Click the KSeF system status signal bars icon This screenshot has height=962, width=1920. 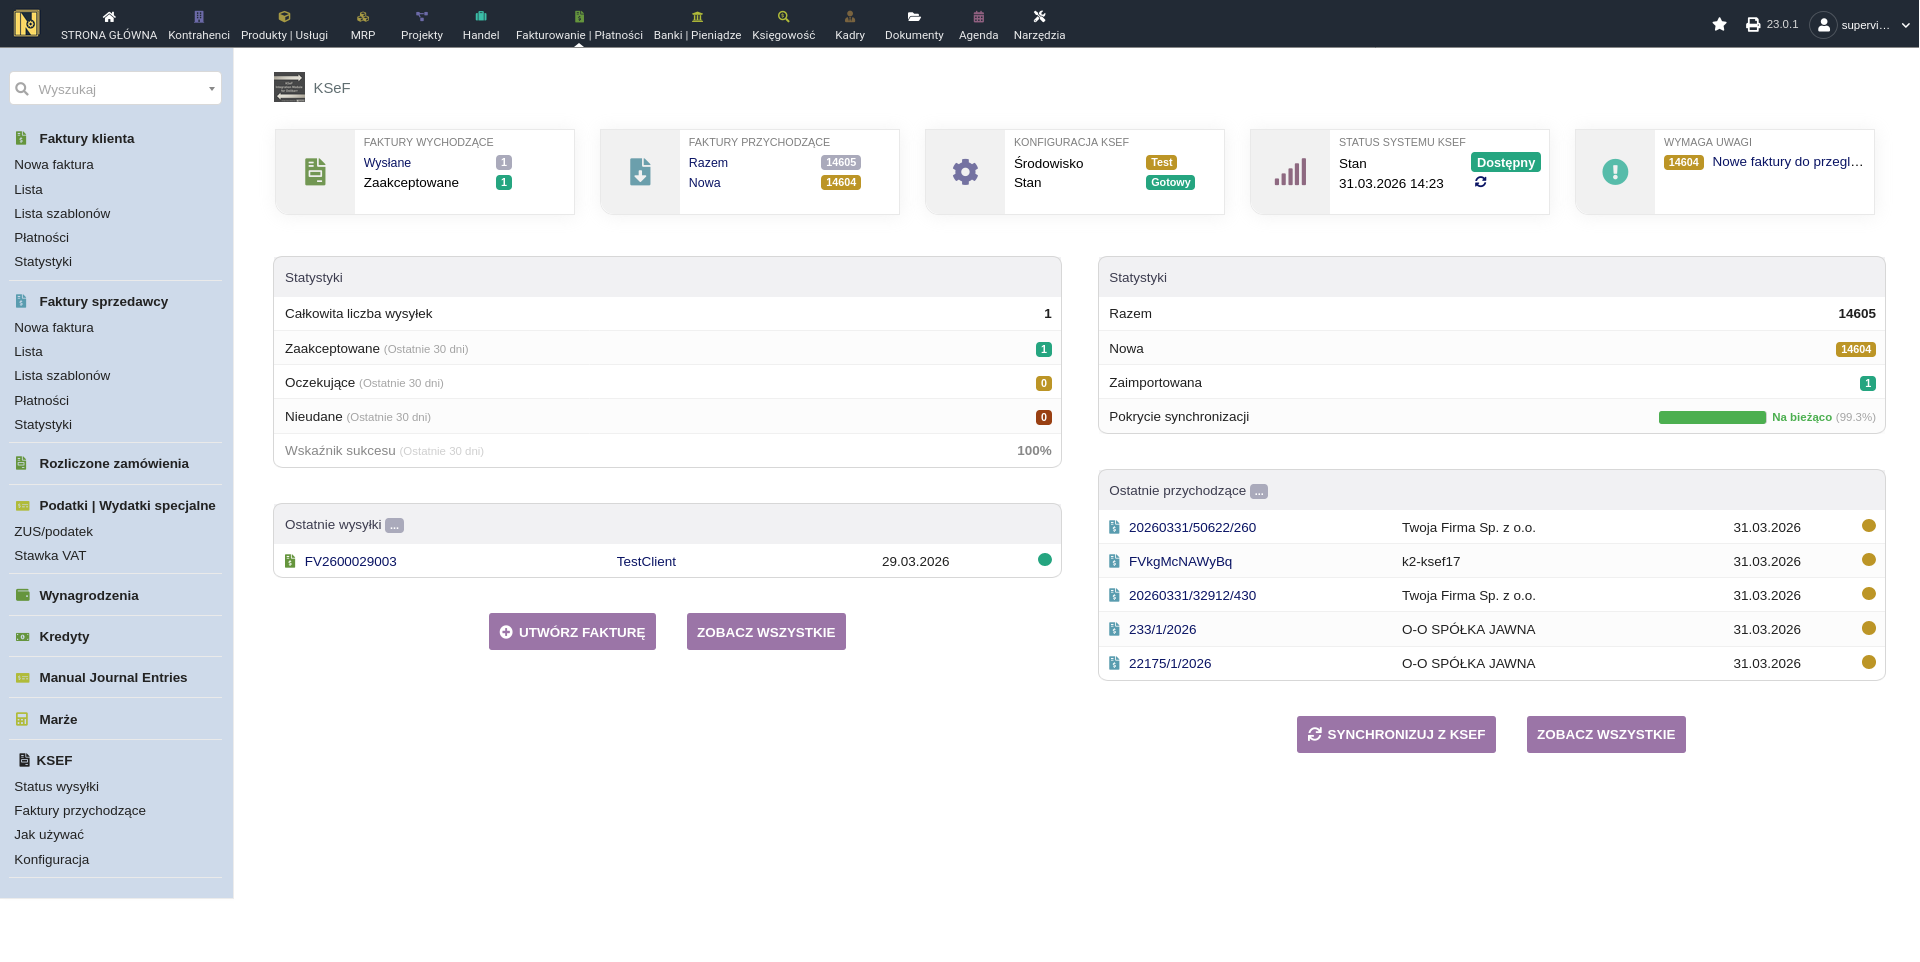[x=1290, y=172]
